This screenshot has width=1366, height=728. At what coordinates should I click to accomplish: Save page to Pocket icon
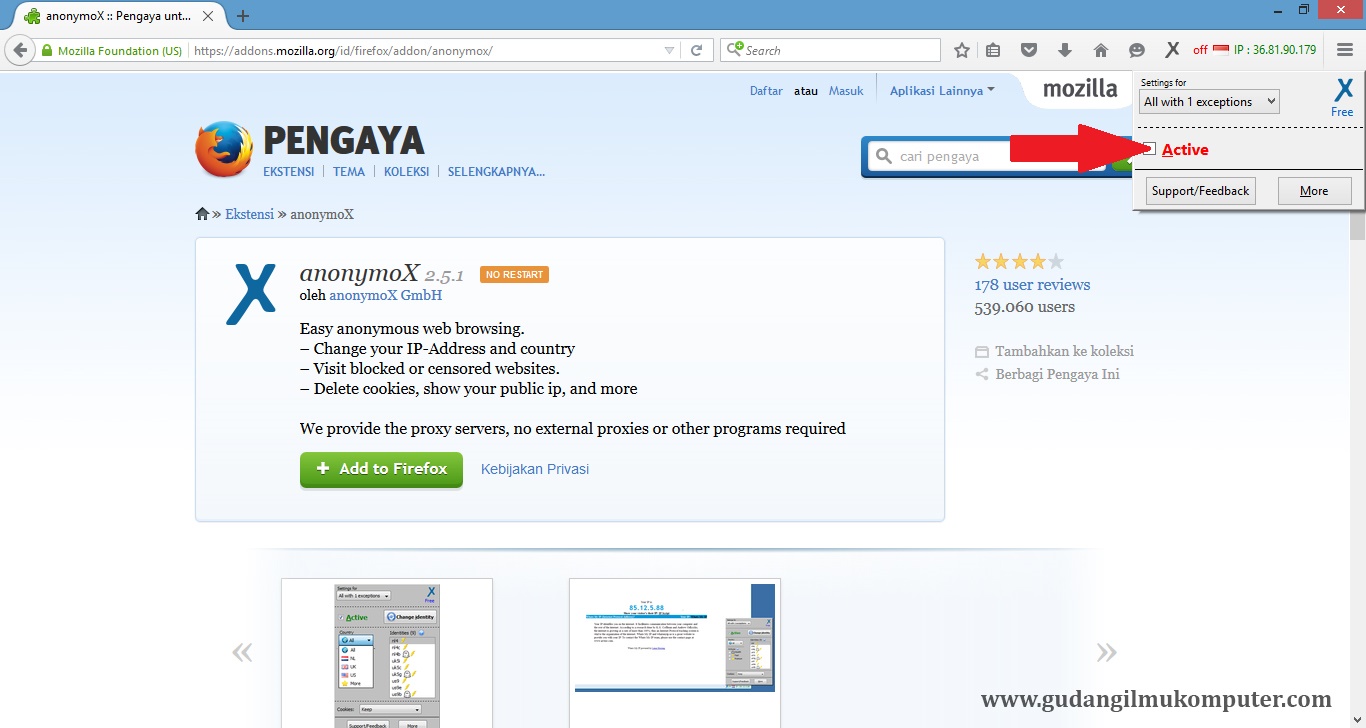(x=1028, y=50)
